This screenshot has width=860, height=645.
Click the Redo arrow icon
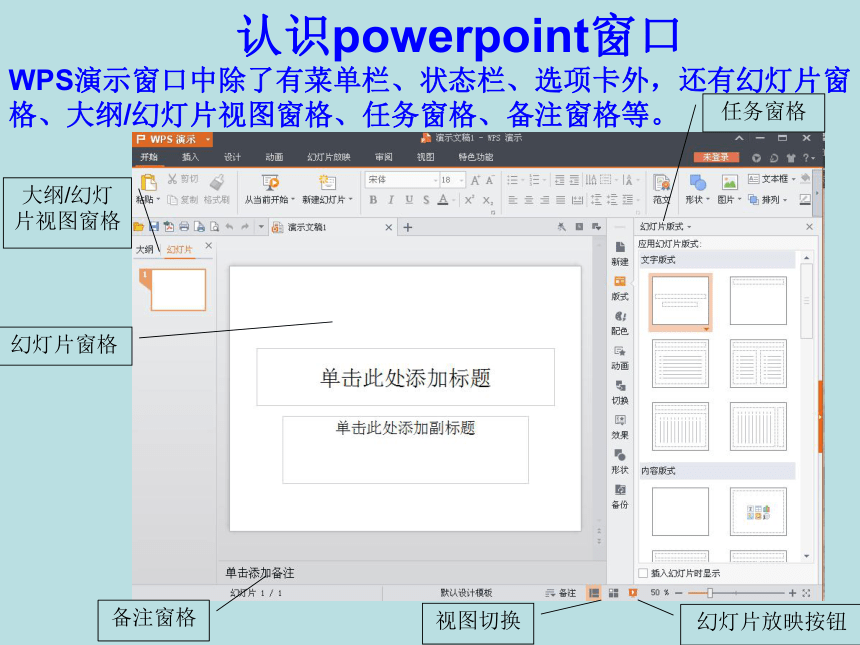[x=245, y=227]
